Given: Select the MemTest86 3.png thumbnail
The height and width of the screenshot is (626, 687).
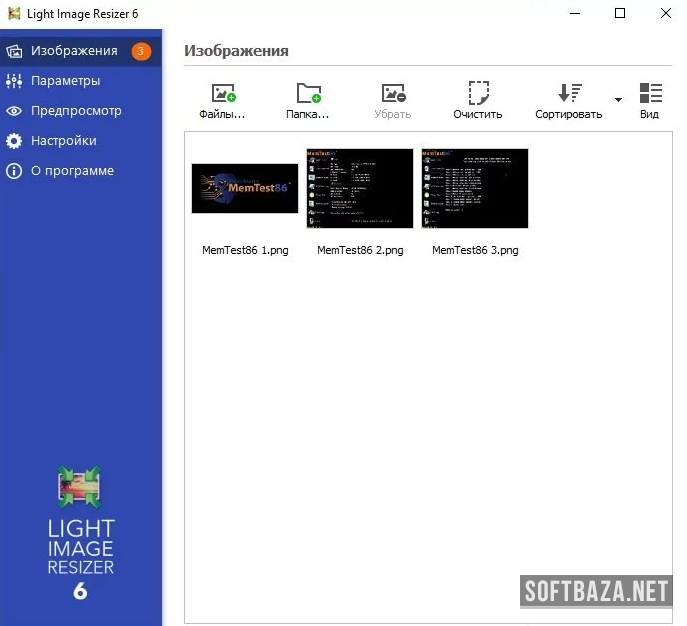Looking at the screenshot, I should 475,189.
